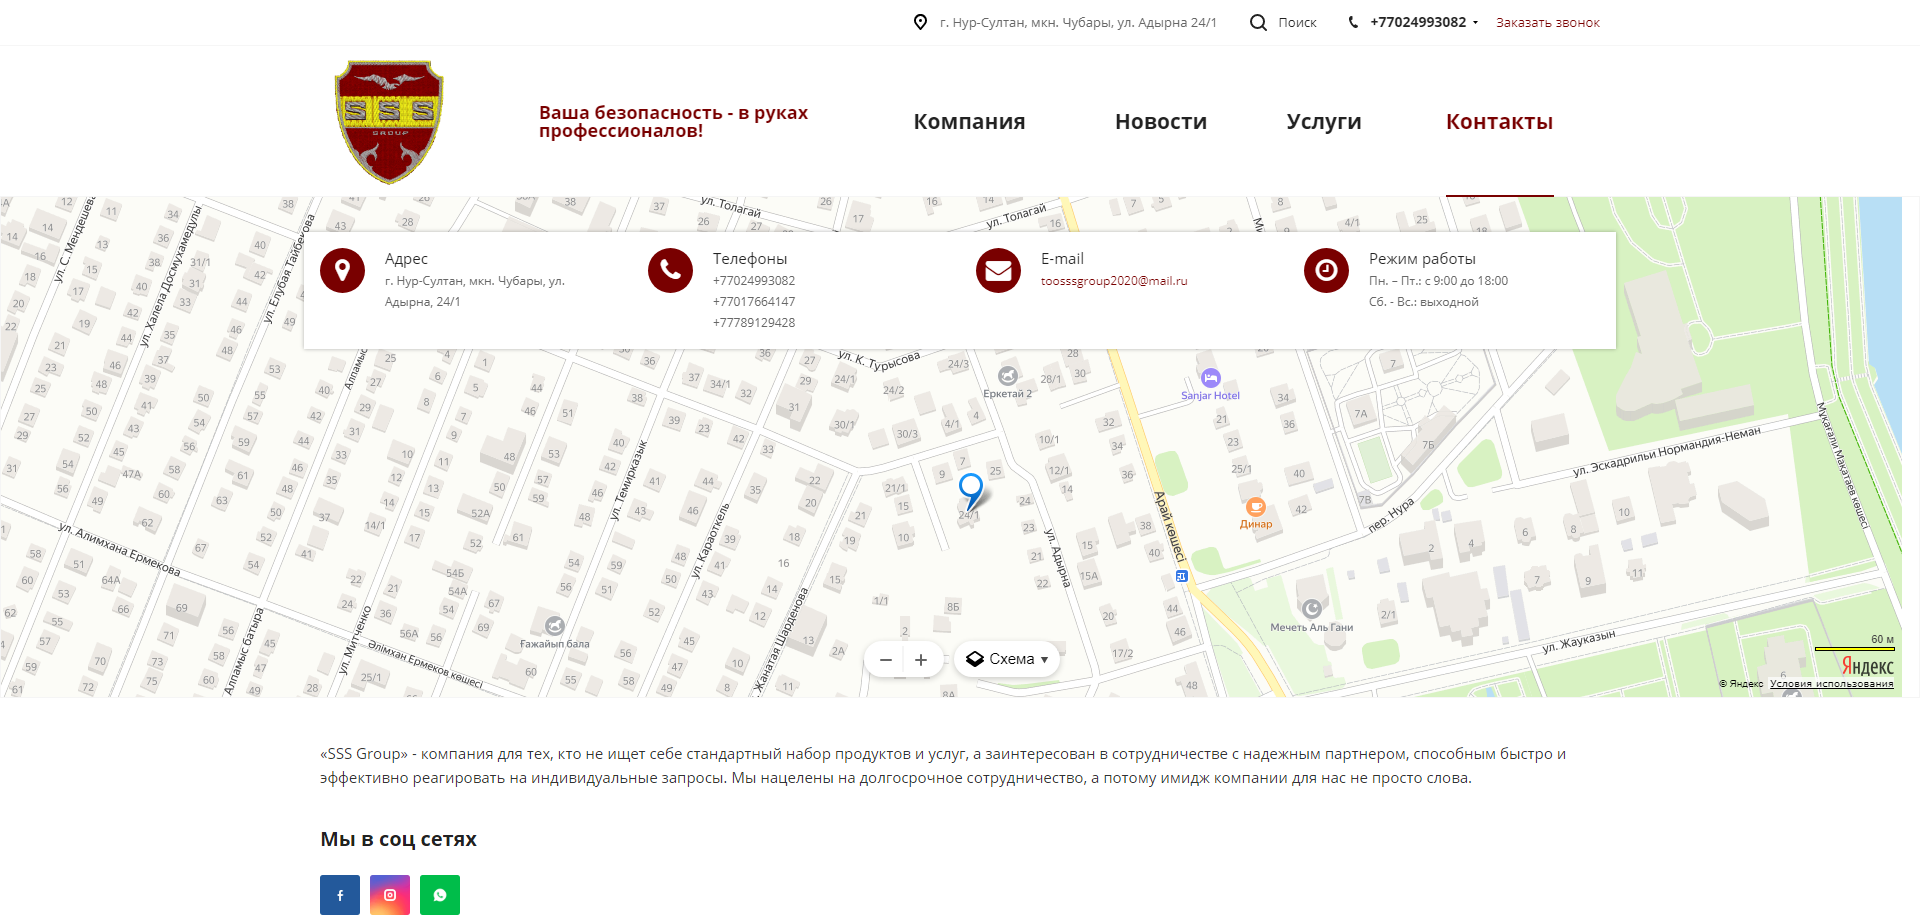Open the Заказать звонок link
Screen dimensions: 1920x920
[x=1548, y=22]
